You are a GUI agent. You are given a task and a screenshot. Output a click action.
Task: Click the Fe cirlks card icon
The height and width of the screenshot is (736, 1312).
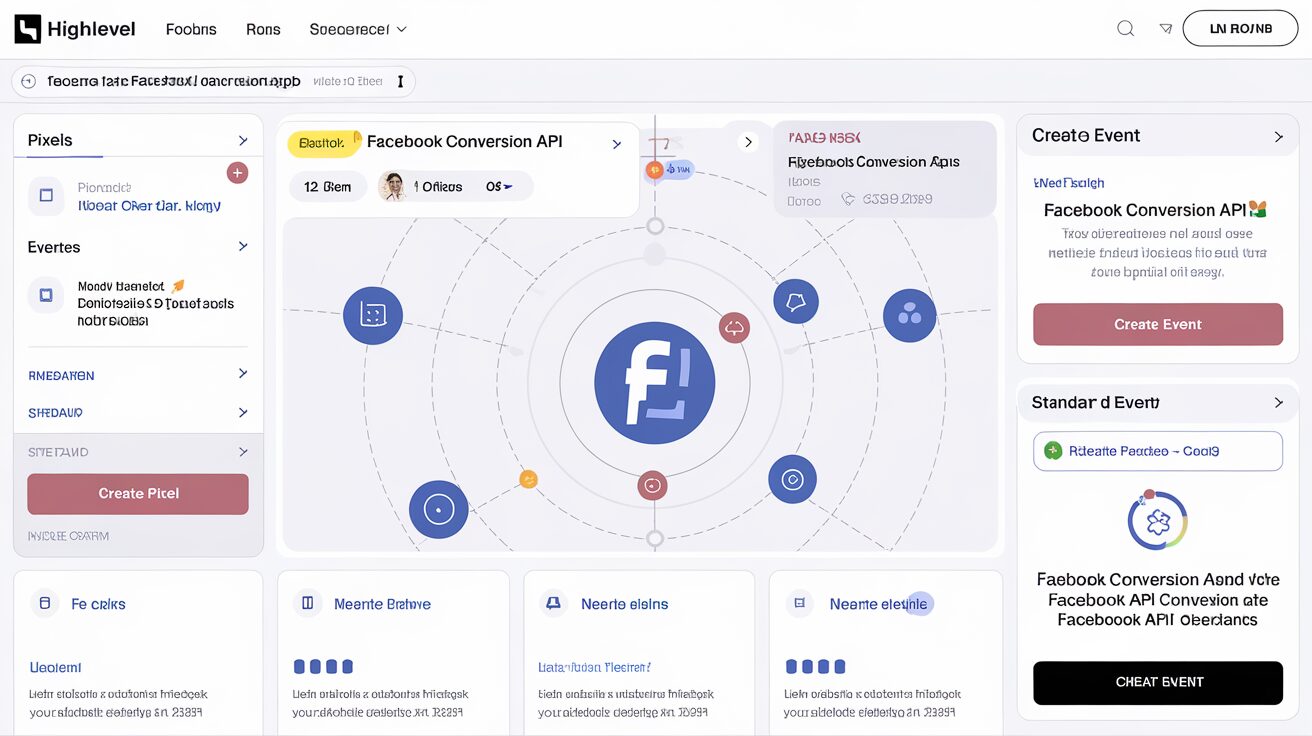[43, 603]
